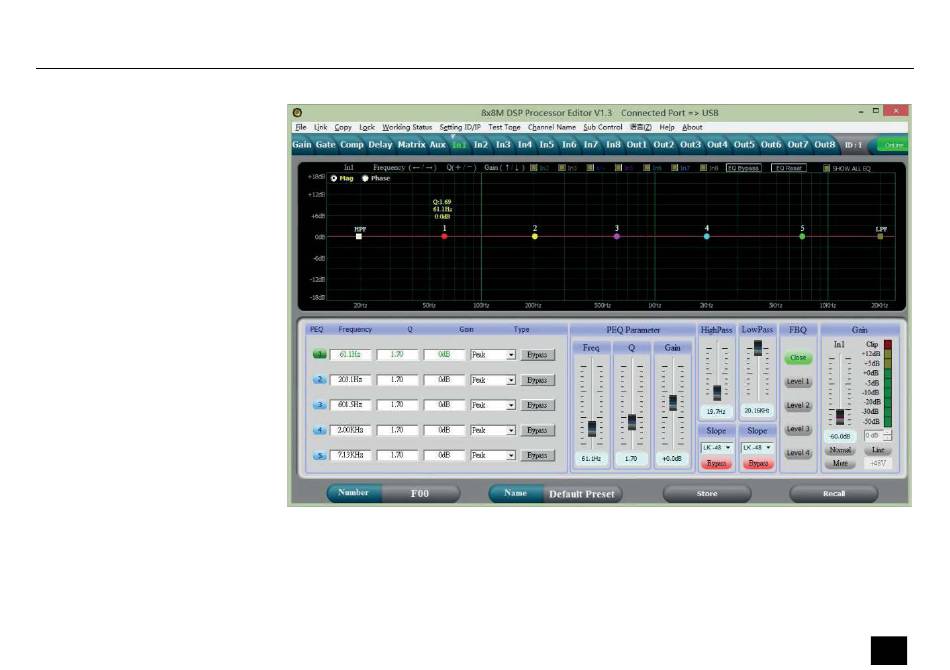Screen dimensions: 950x670
Task: Open Type dropdown for PEQ band 5
Action: pos(511,456)
